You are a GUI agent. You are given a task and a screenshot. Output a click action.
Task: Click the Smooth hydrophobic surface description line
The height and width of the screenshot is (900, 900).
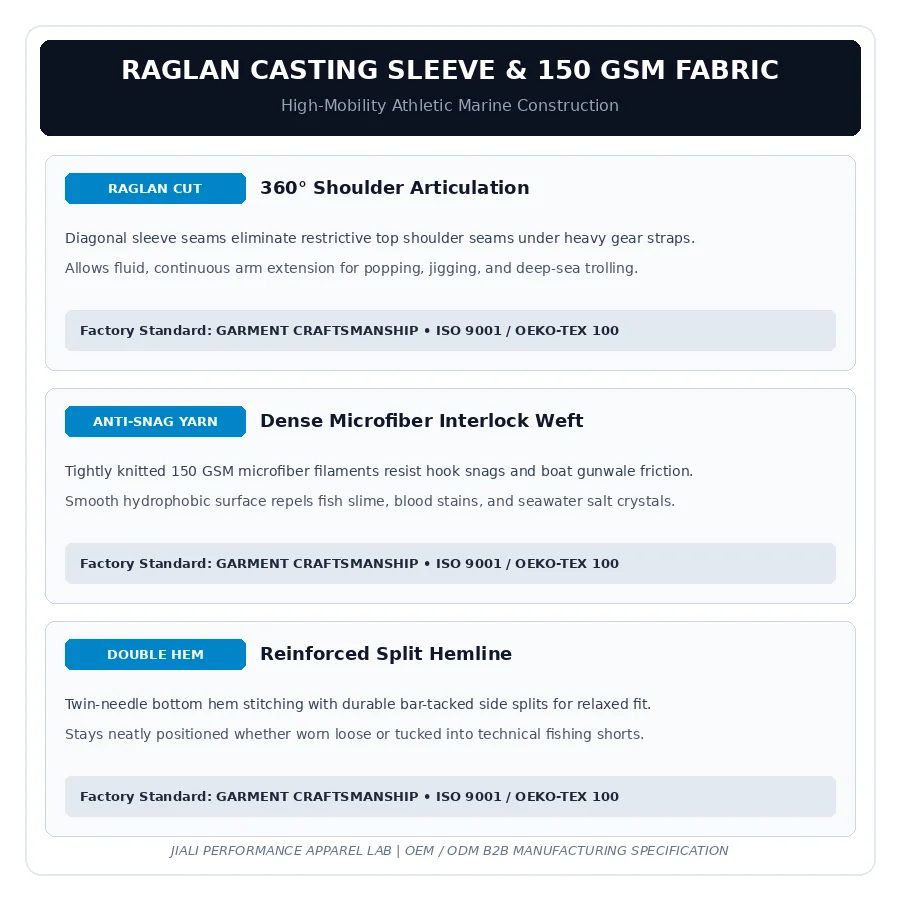pos(370,501)
